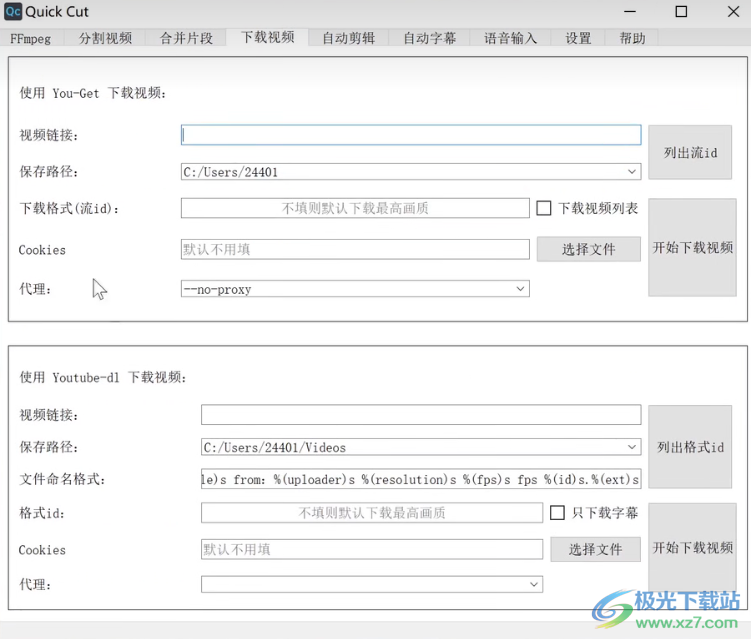Click 开始下载视频 in the You-Get section
The width and height of the screenshot is (751, 639).
692,248
